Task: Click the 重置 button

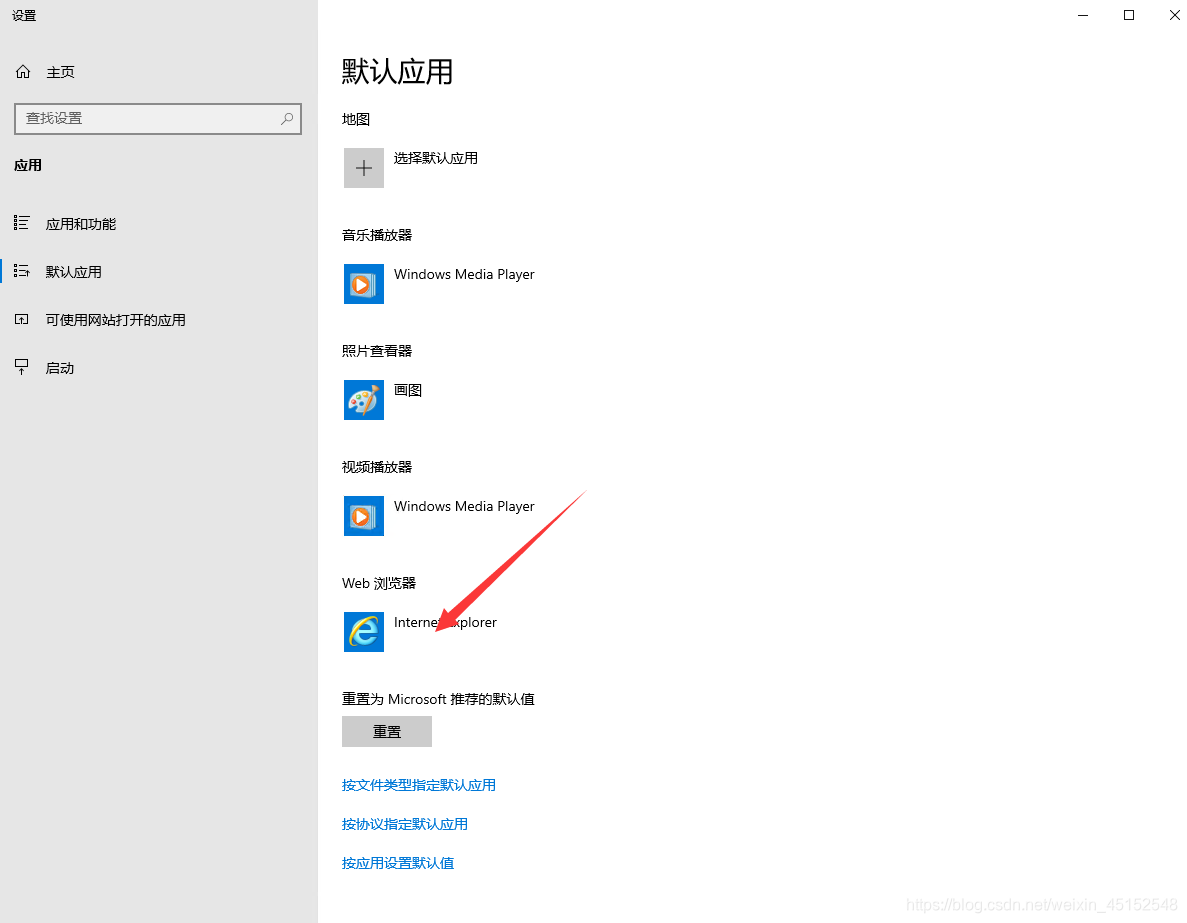Action: coord(387,731)
